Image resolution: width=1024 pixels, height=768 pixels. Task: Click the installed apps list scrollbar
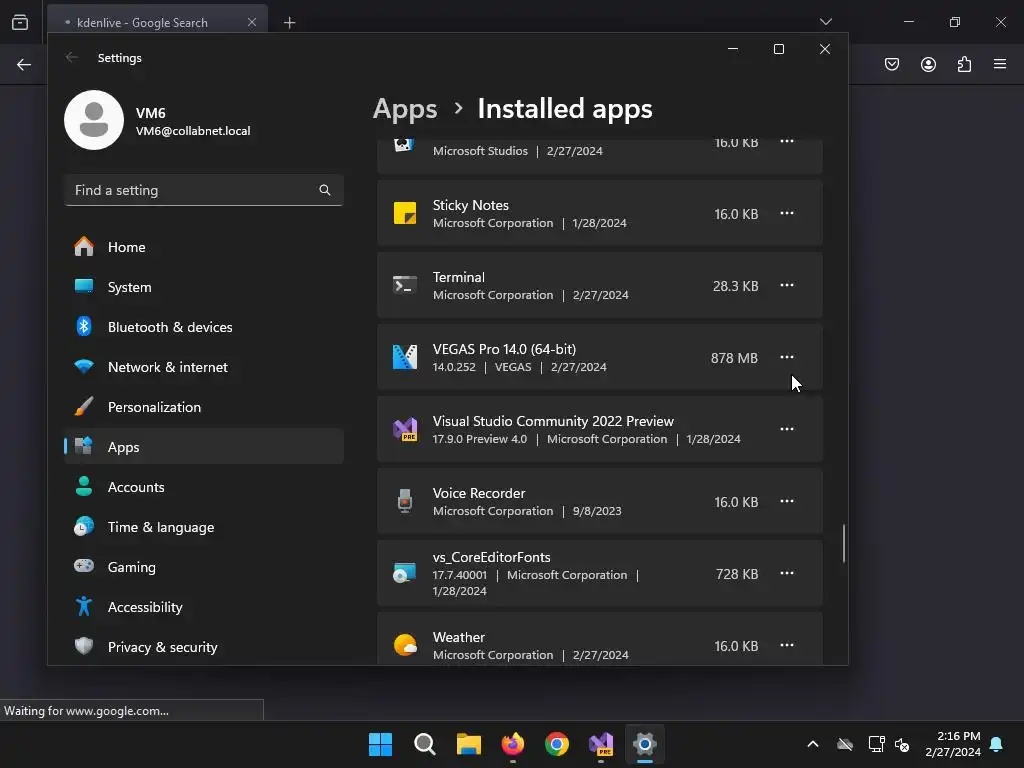tap(844, 543)
